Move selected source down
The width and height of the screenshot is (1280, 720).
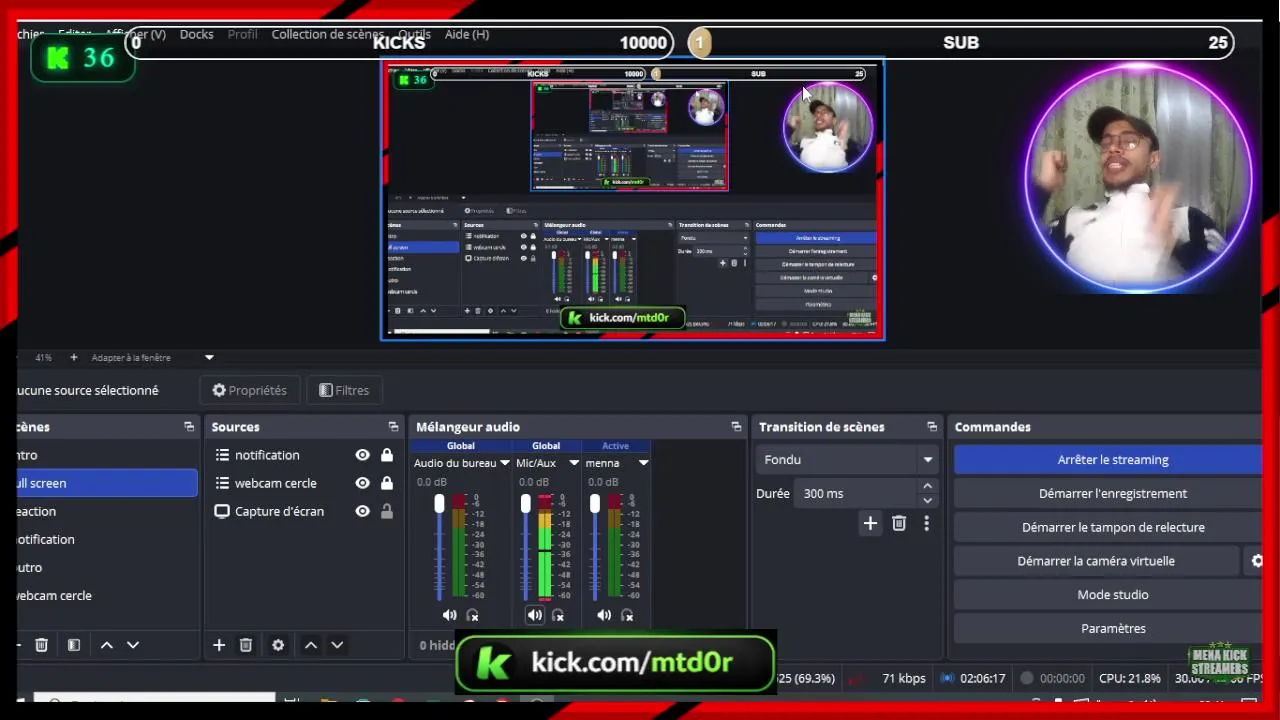pos(337,645)
